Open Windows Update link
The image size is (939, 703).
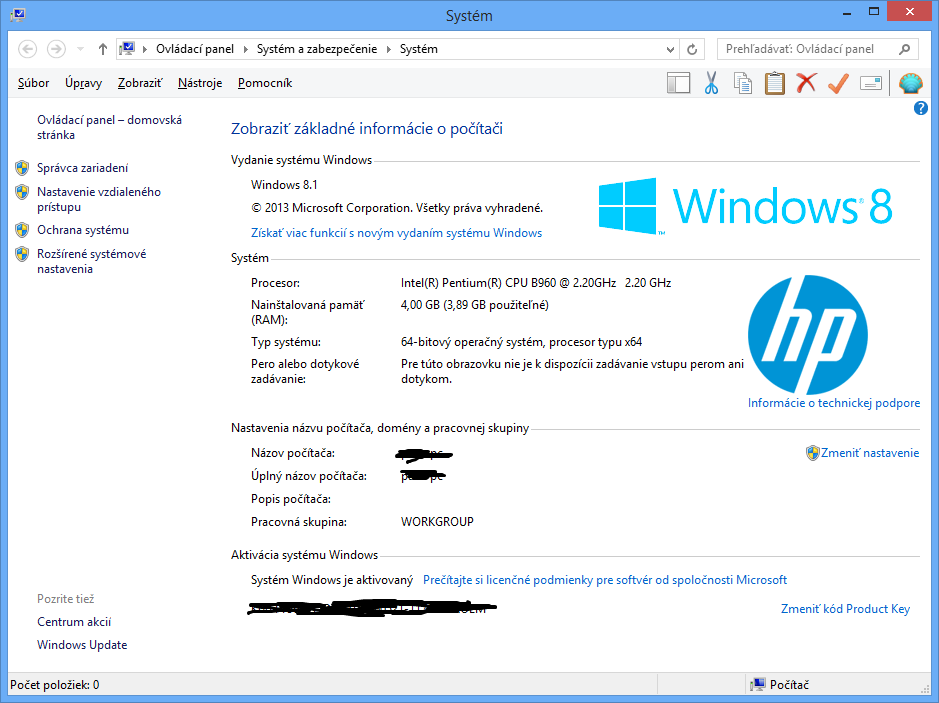tap(82, 645)
